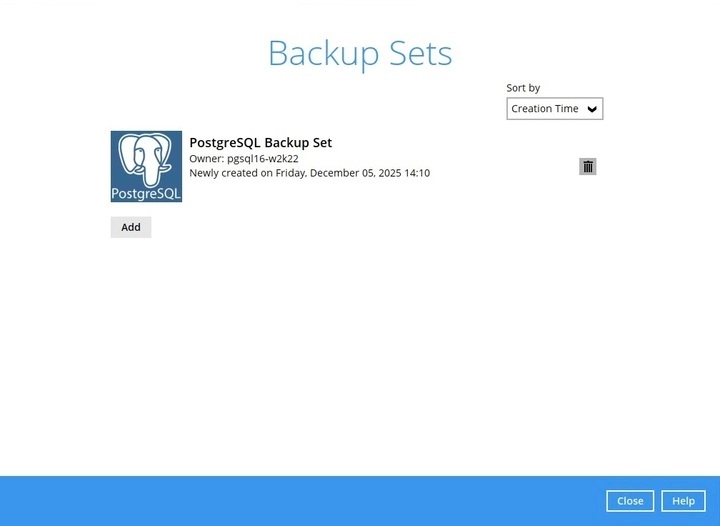
Task: Open the PostgreSQL Backup Set title
Action: [x=260, y=143]
